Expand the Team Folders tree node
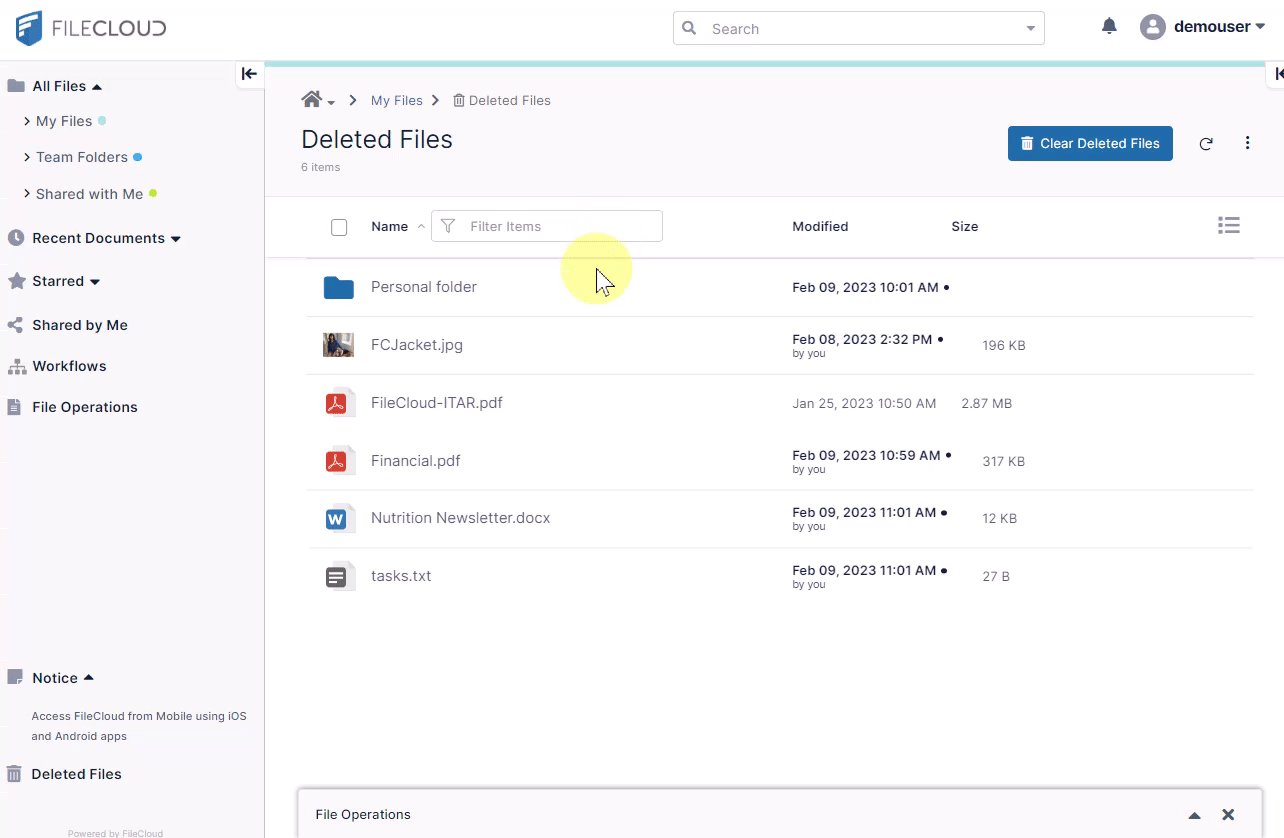Image resolution: width=1284 pixels, height=838 pixels. [27, 157]
